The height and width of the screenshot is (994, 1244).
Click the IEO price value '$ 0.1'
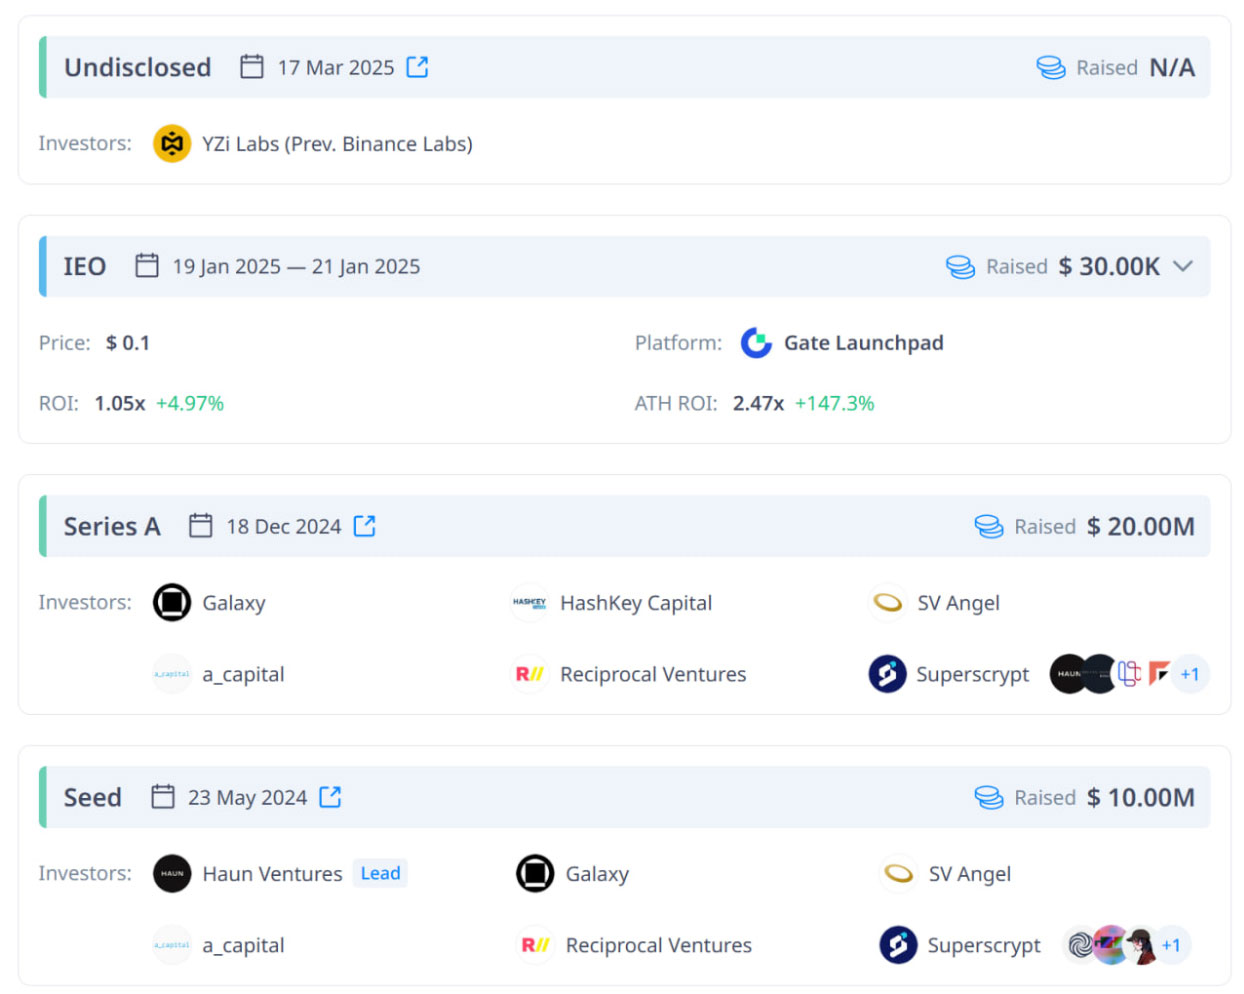(x=128, y=343)
